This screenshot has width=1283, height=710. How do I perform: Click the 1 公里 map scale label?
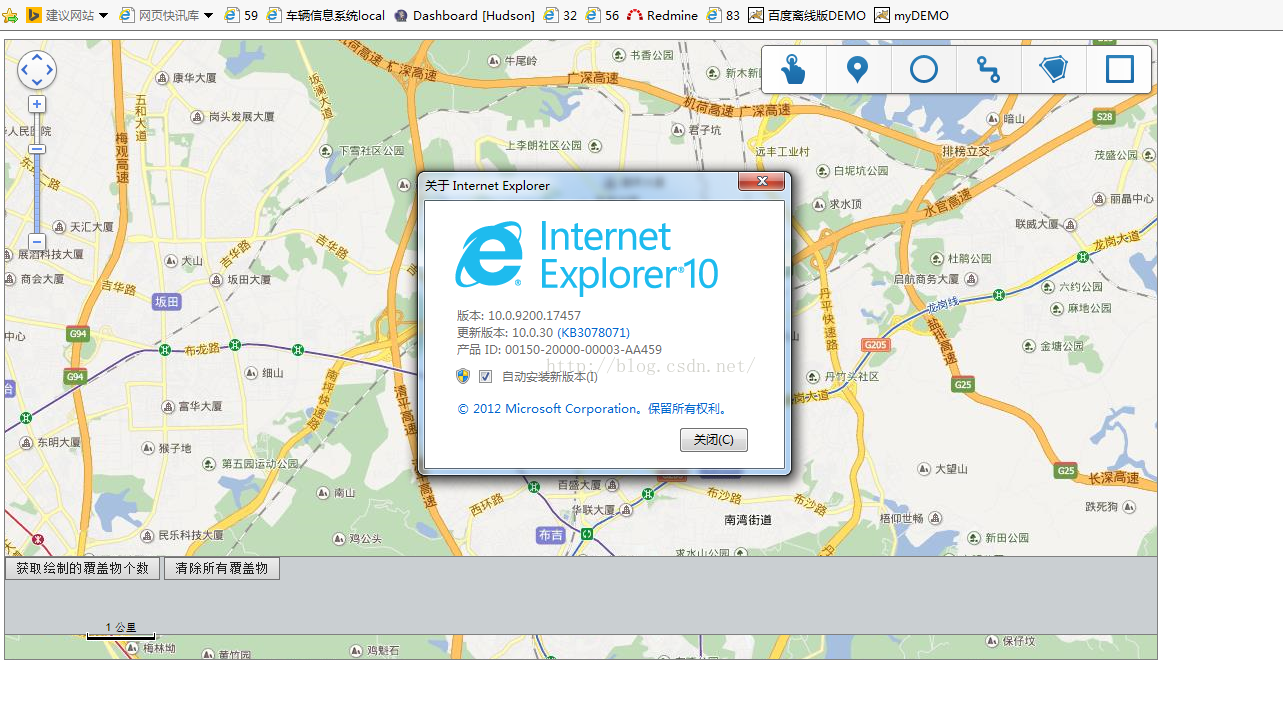click(121, 627)
